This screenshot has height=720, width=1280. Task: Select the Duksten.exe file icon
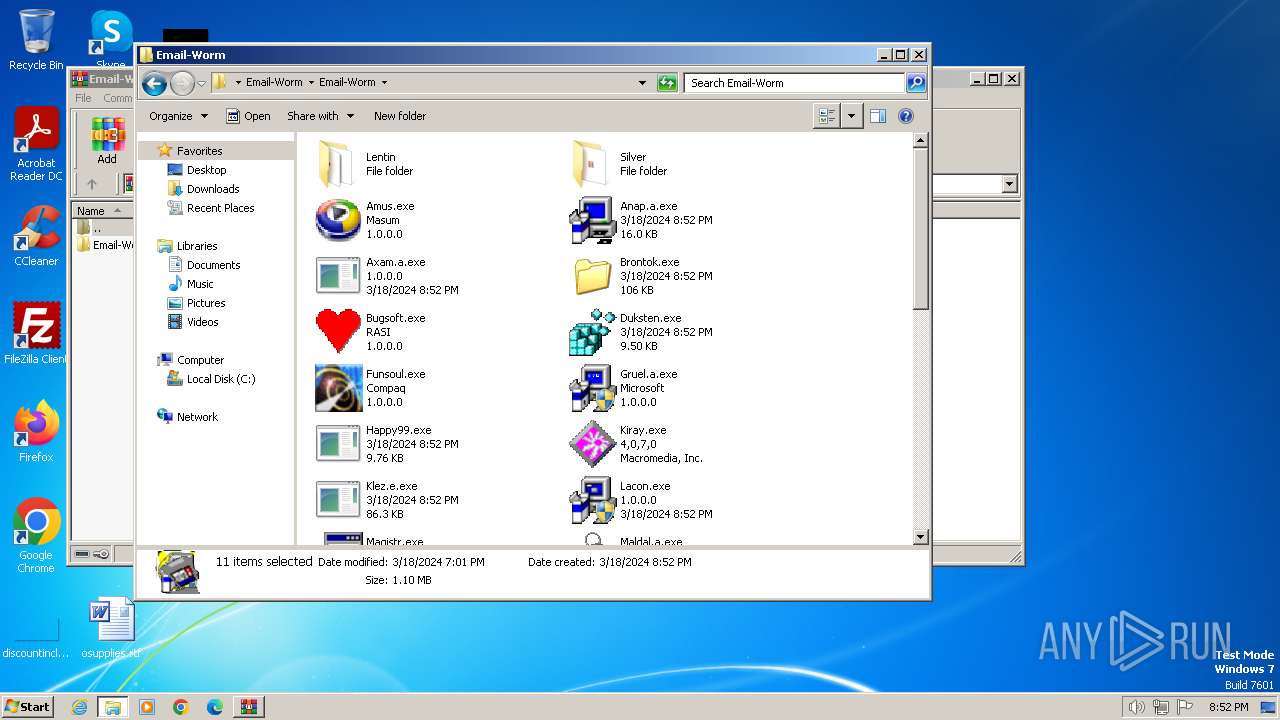(x=592, y=332)
